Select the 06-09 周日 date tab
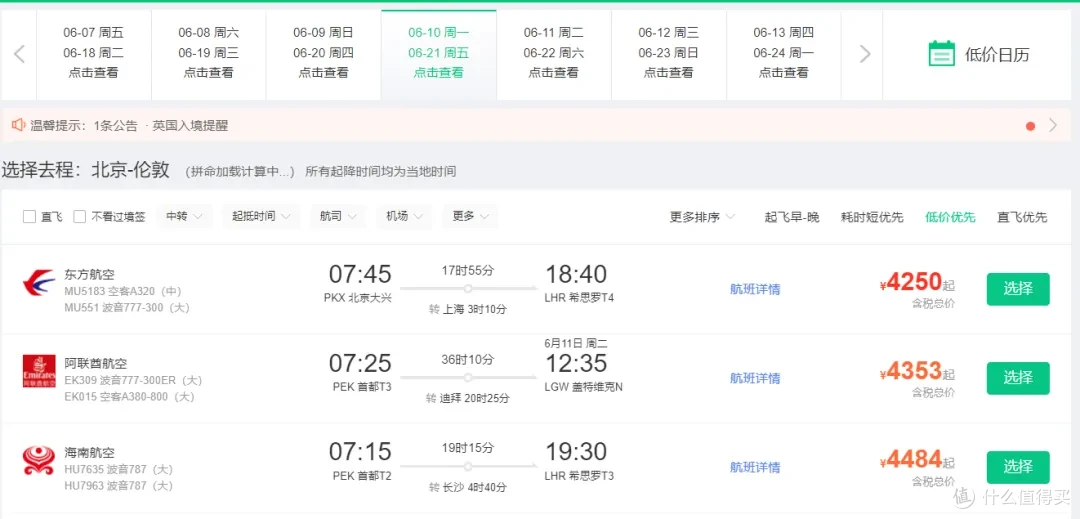 tap(324, 54)
